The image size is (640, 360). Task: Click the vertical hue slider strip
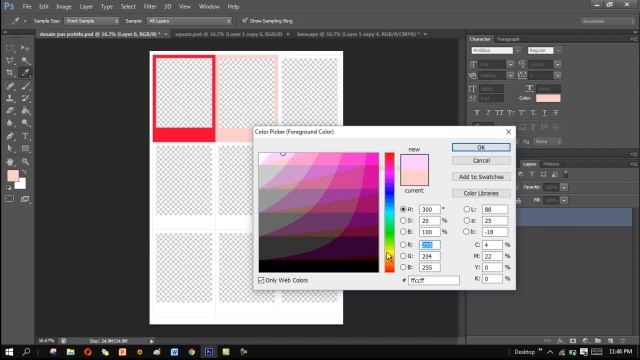(x=389, y=212)
